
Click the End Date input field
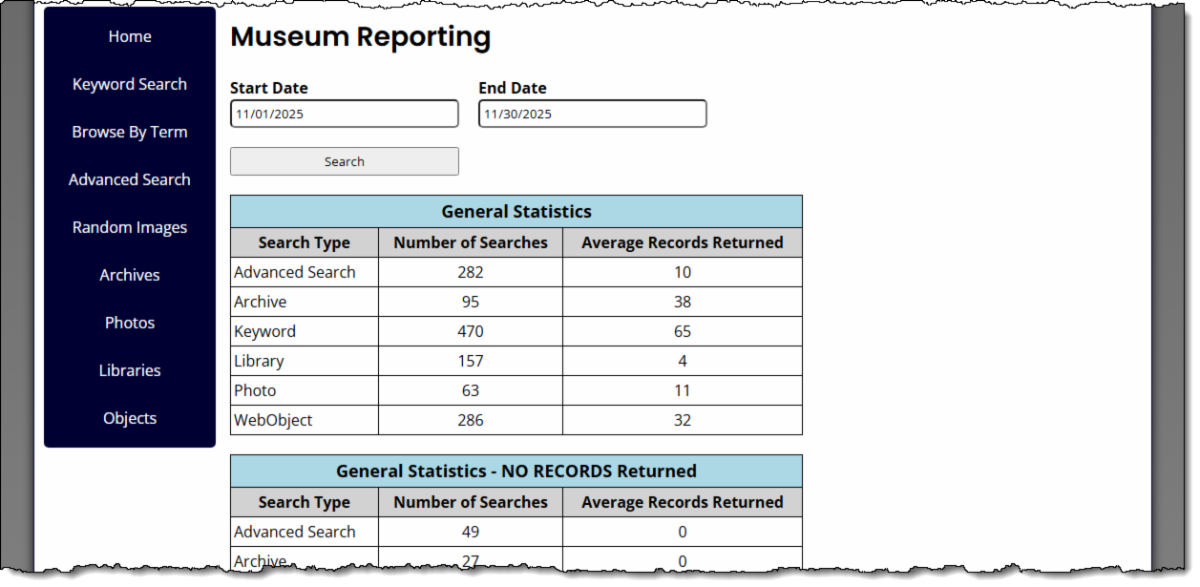tap(592, 114)
